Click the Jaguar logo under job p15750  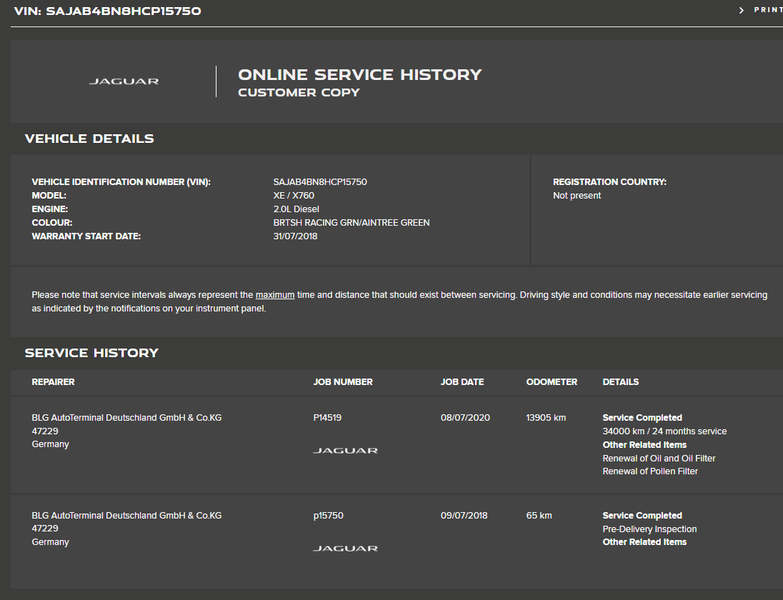tap(345, 549)
